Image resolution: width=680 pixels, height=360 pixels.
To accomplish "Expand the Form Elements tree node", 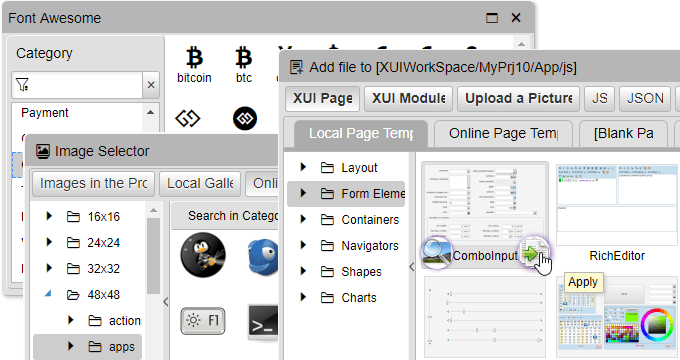I will click(x=303, y=193).
